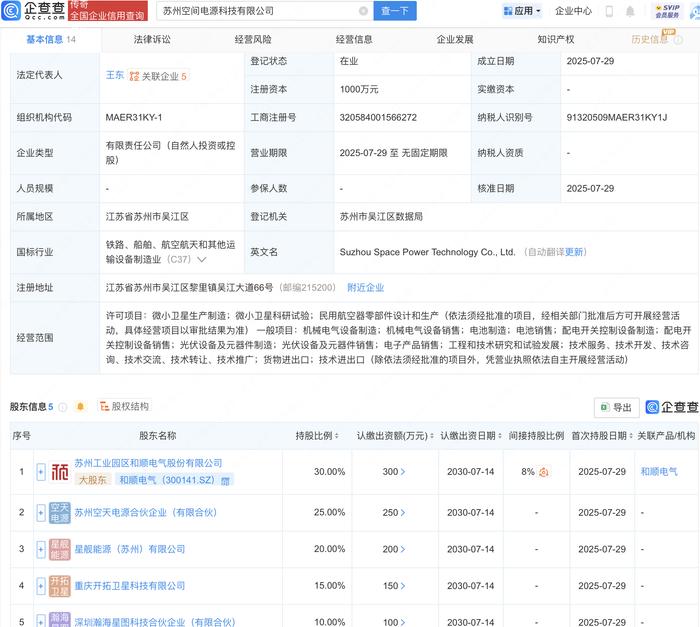Switch to 法律诉讼 tab
Image resolution: width=700 pixels, height=627 pixels.
(152, 40)
